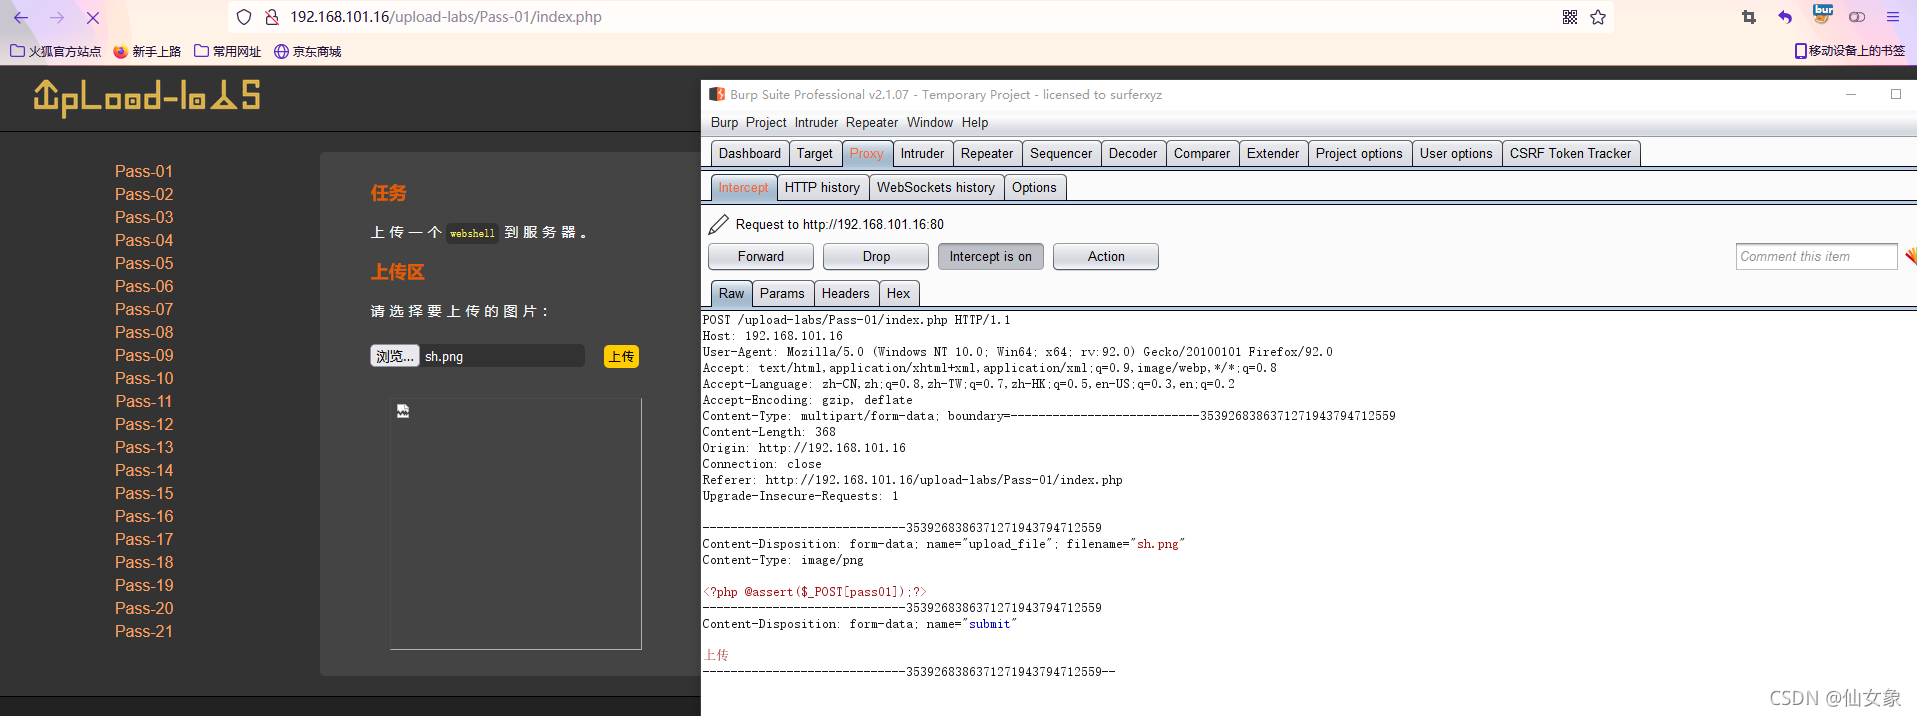Open the HTTP history sub-tab
Image resolution: width=1917 pixels, height=716 pixels.
822,187
